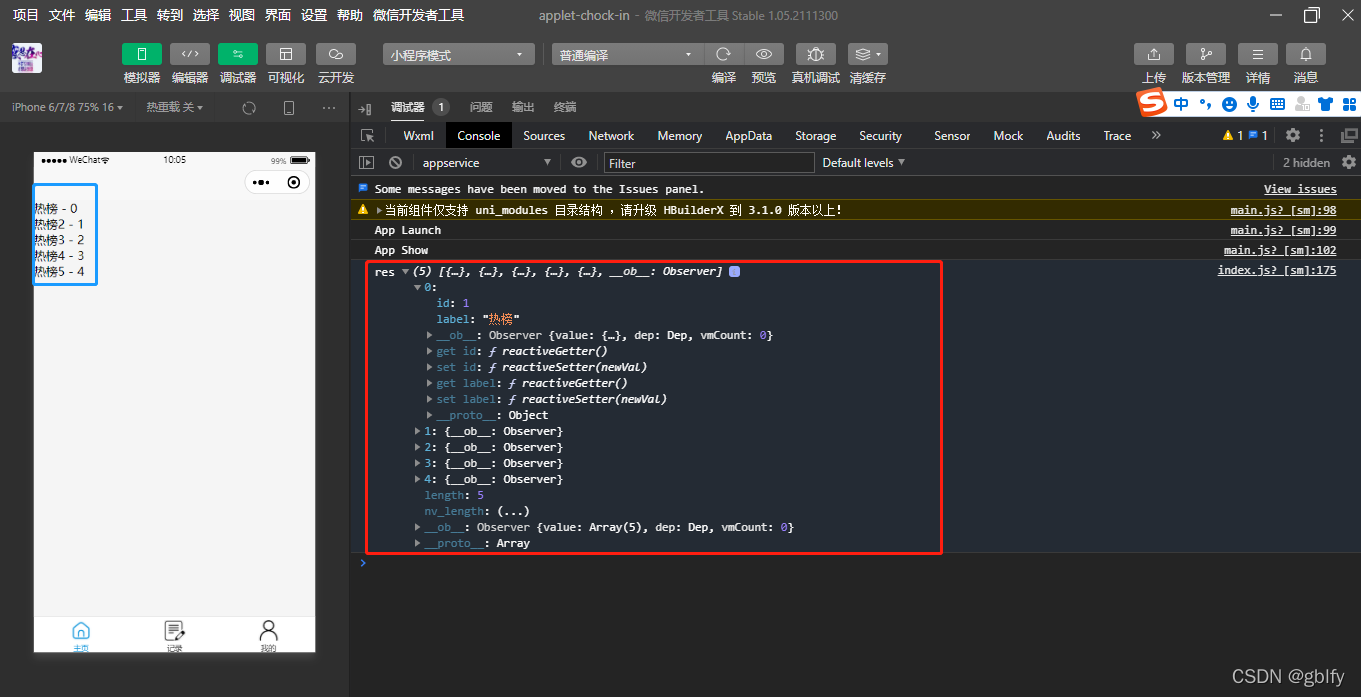Open the 视图 menu
This screenshot has width=1361, height=697.
pyautogui.click(x=242, y=15)
